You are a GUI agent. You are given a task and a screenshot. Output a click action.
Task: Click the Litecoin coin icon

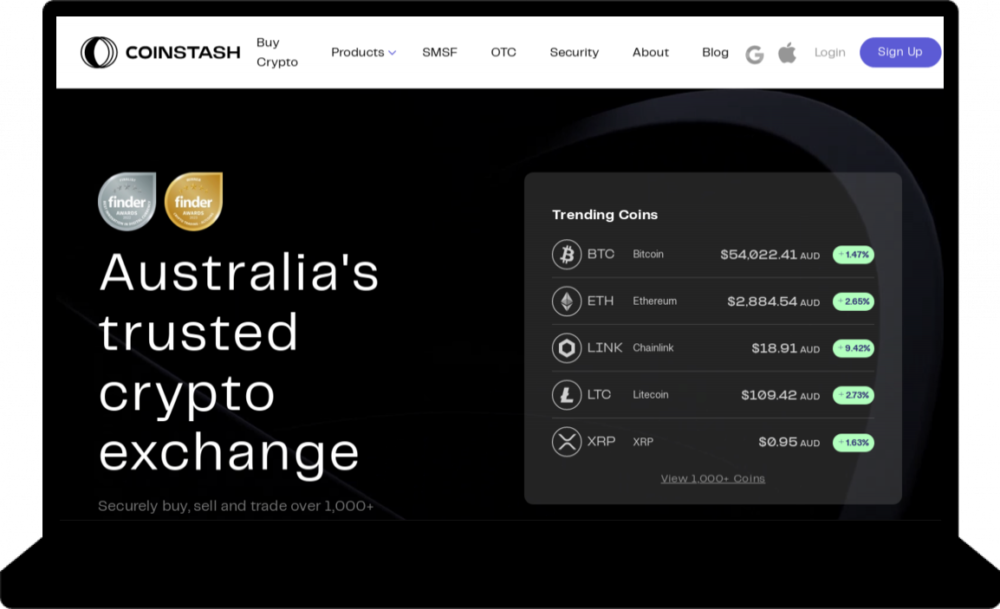pos(566,395)
